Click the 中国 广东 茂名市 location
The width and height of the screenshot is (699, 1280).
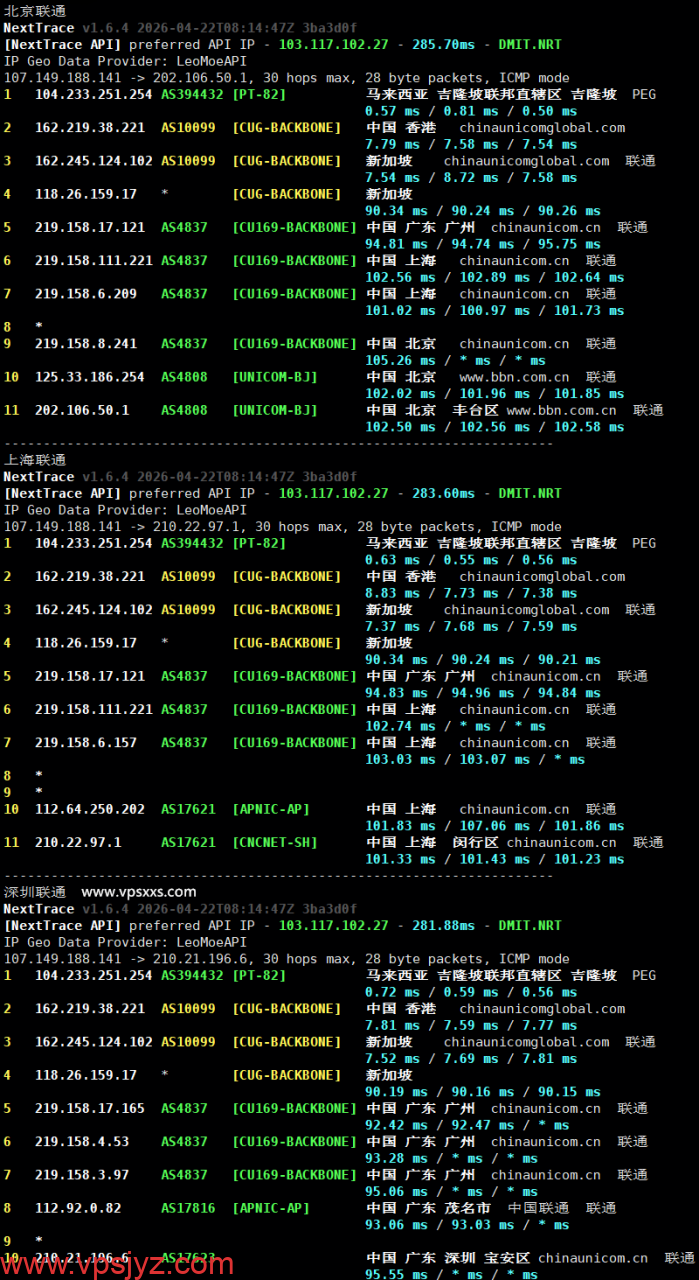pos(428,1208)
